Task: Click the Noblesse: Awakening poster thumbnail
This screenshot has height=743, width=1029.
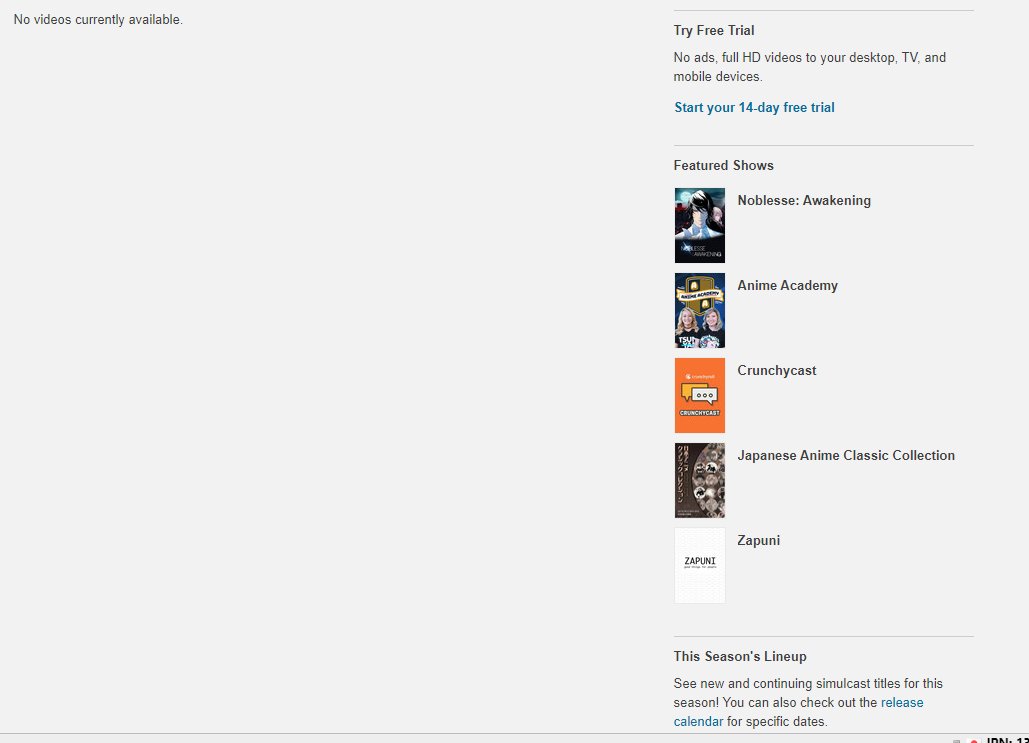Action: 700,226
